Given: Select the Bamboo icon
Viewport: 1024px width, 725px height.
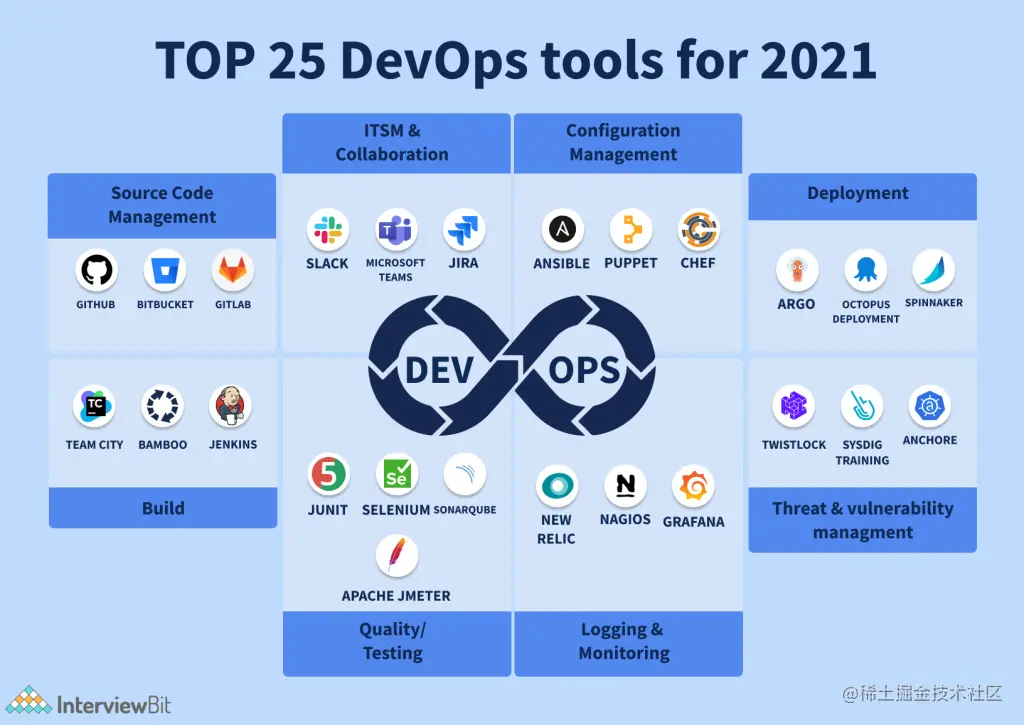Looking at the screenshot, I should (x=162, y=406).
